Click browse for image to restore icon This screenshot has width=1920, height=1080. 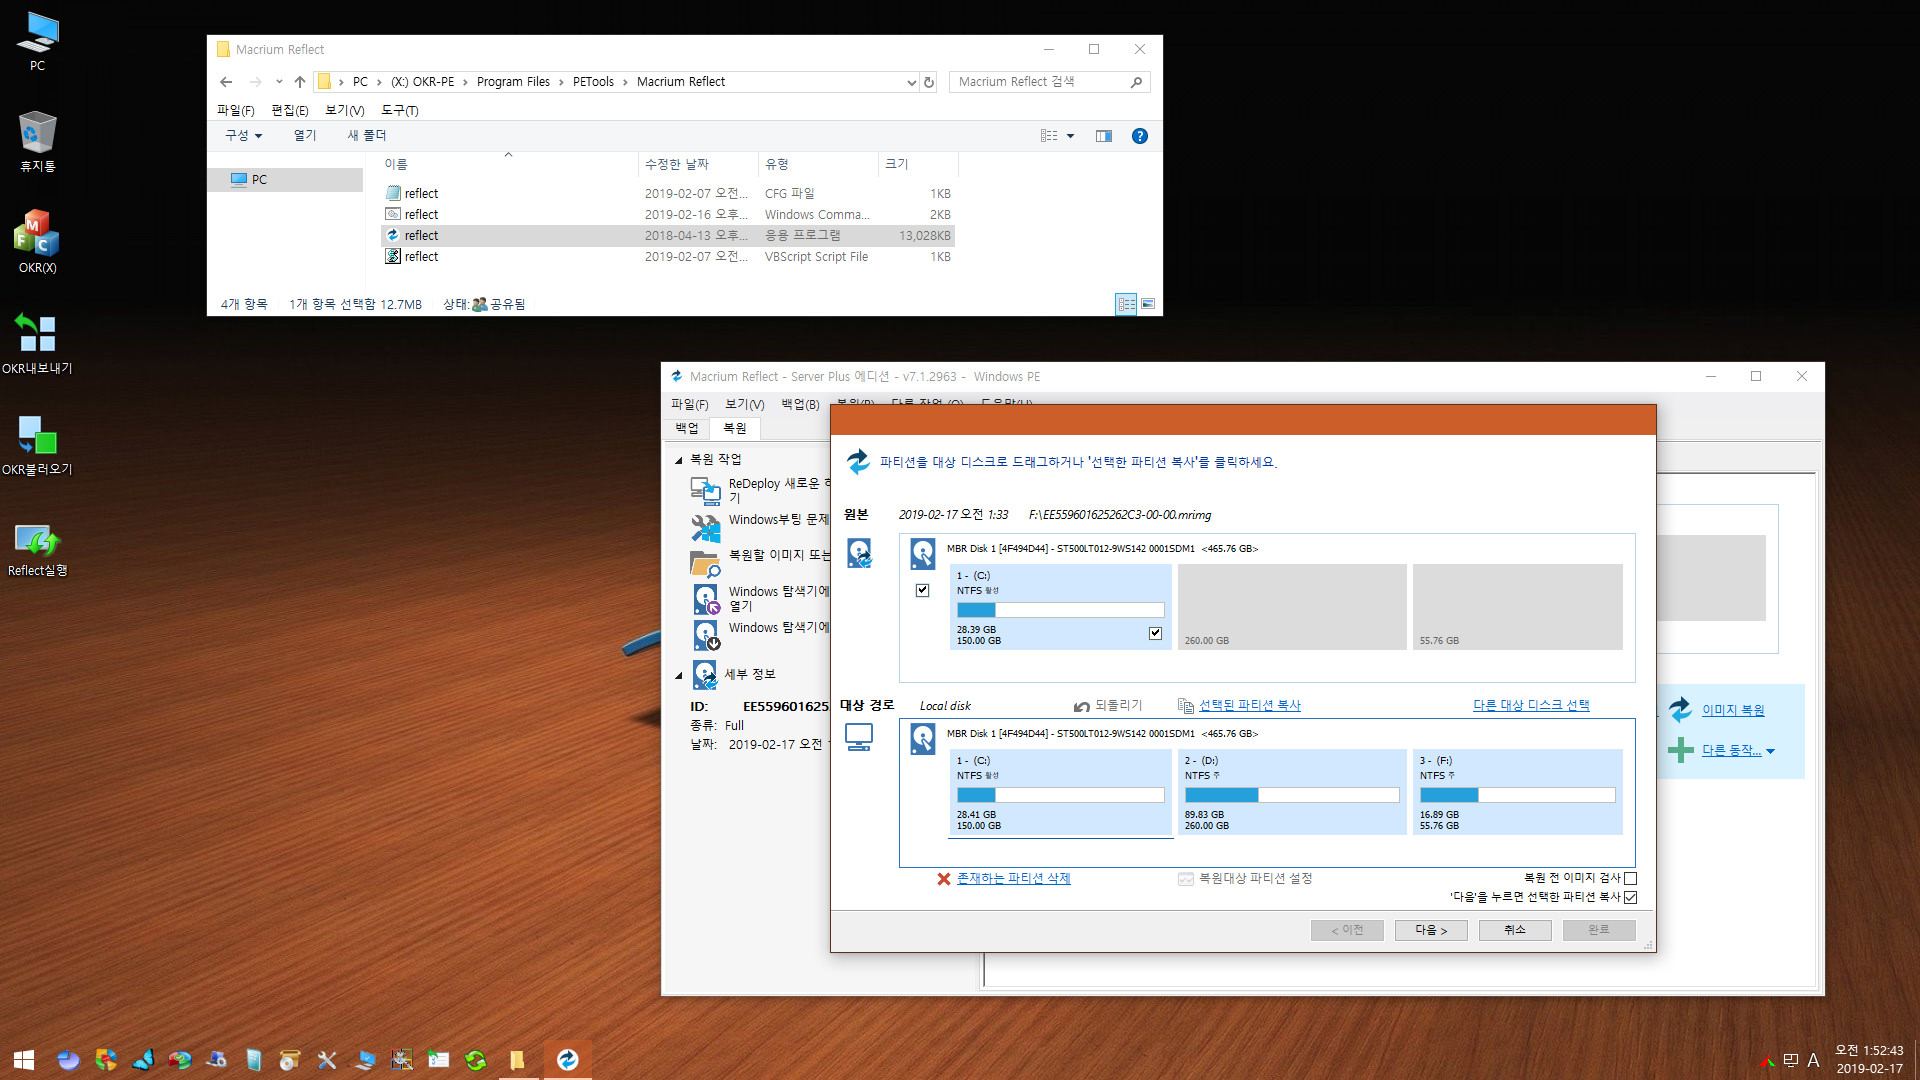click(x=705, y=563)
